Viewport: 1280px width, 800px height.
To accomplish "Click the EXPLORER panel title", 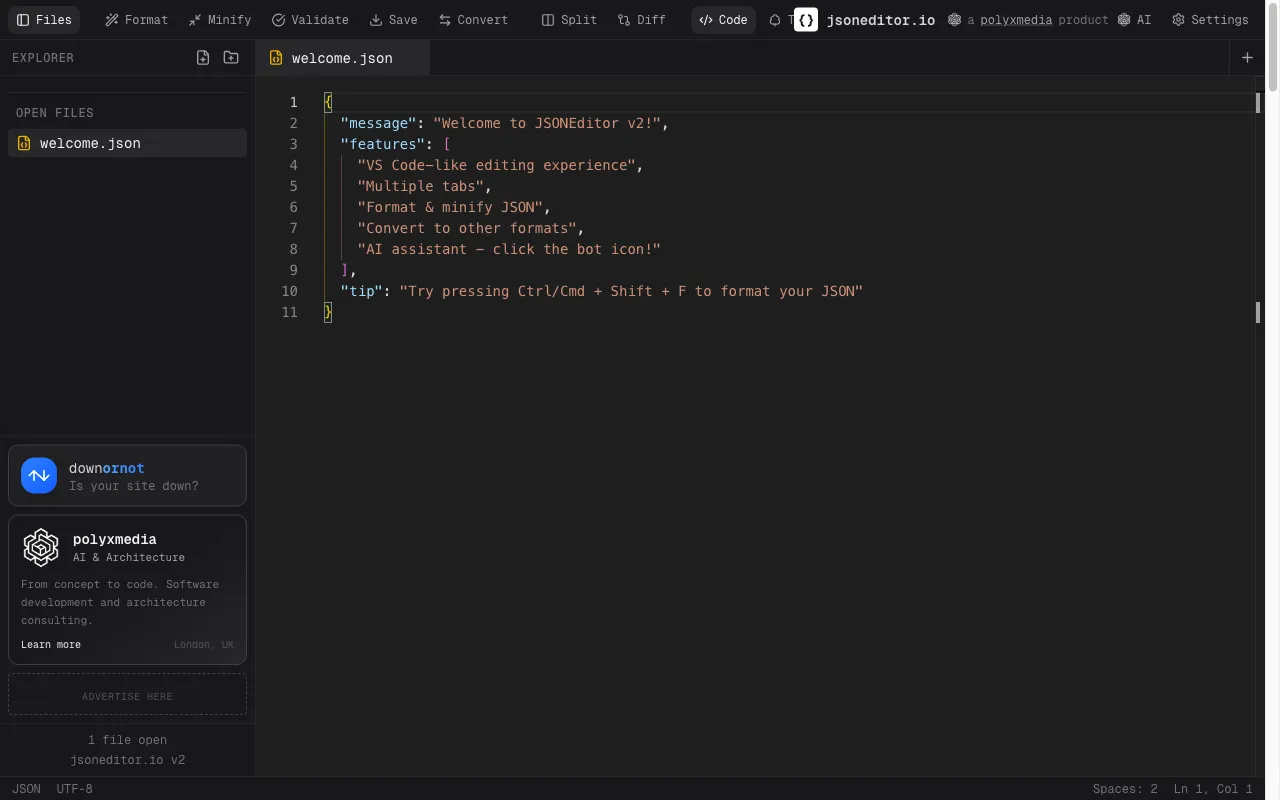I will pyautogui.click(x=43, y=58).
